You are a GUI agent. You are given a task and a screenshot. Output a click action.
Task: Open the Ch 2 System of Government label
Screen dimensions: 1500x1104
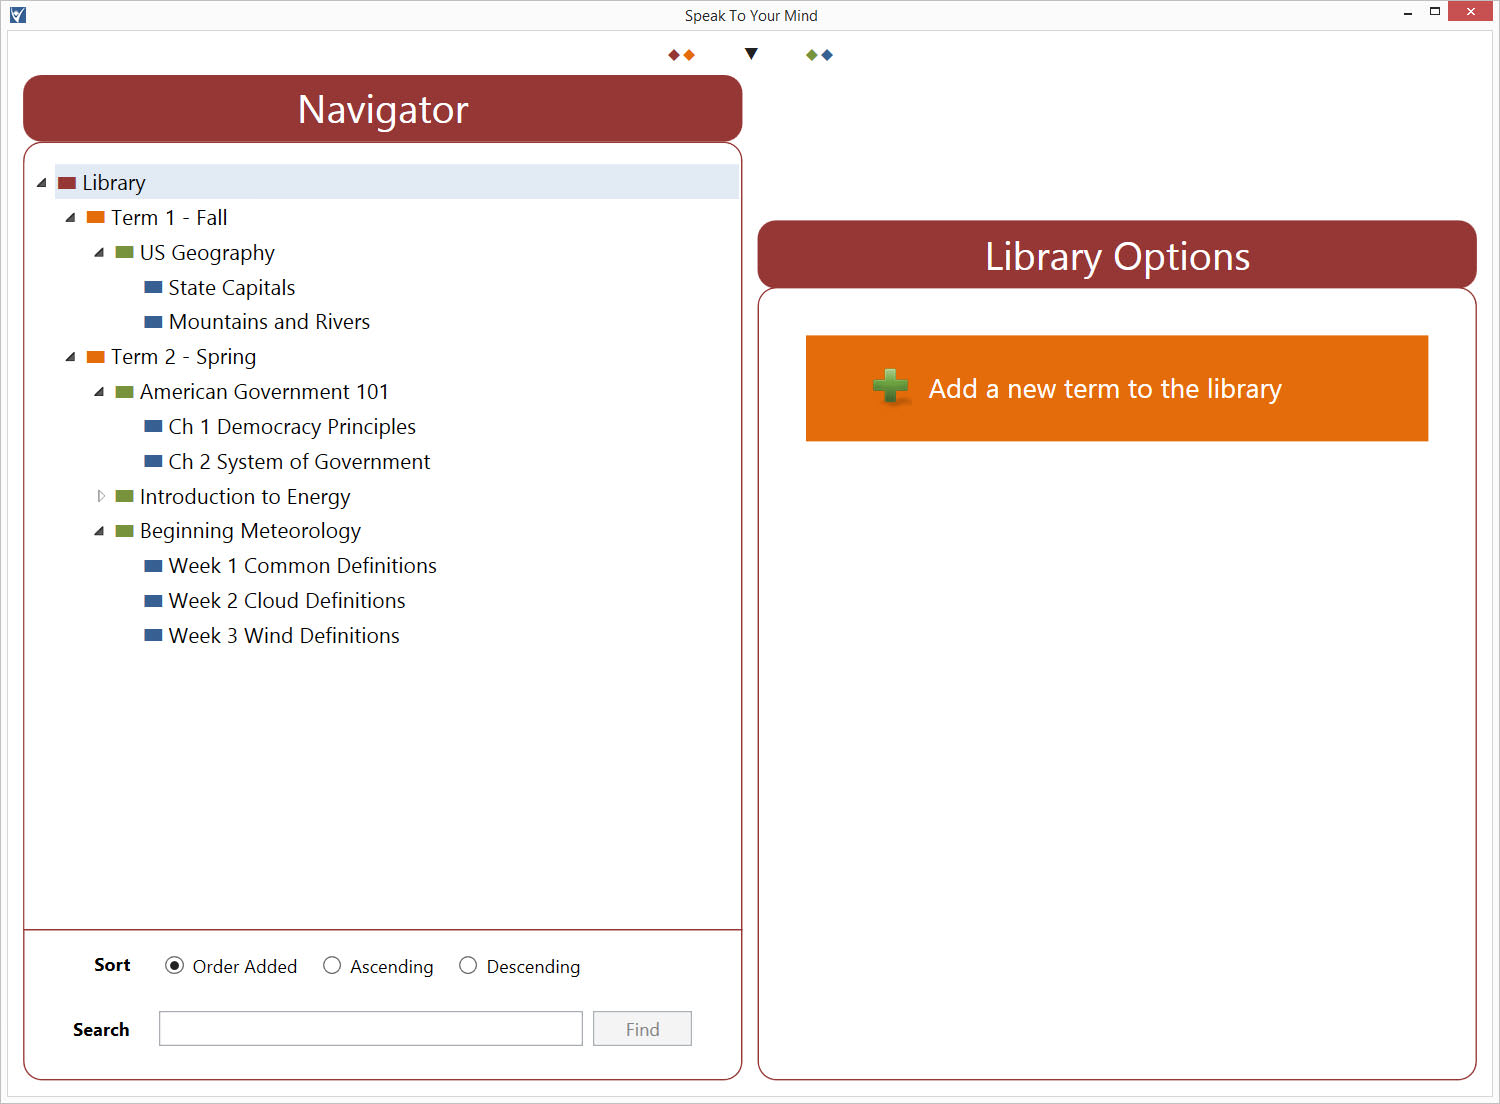[299, 462]
